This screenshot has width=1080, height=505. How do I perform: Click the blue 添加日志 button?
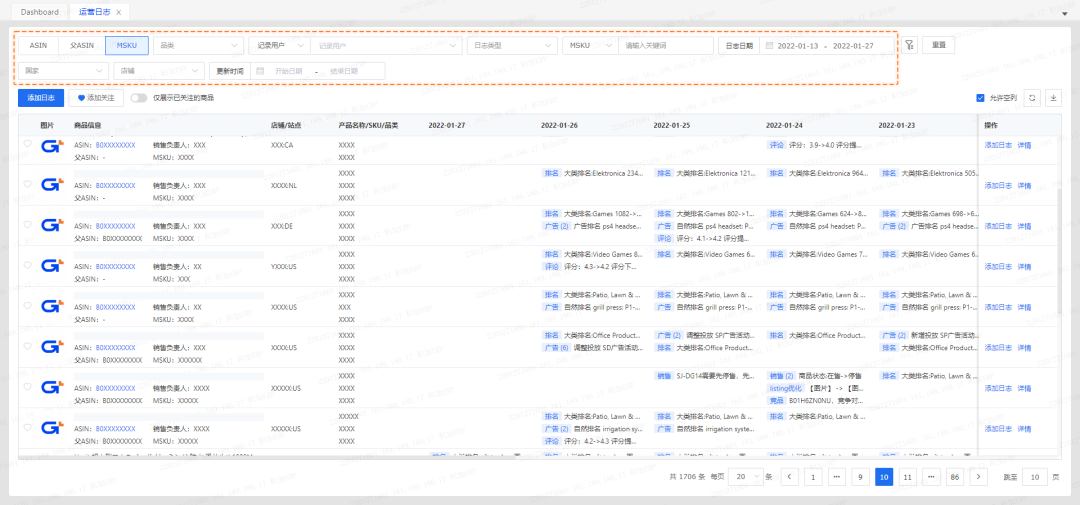(42, 98)
